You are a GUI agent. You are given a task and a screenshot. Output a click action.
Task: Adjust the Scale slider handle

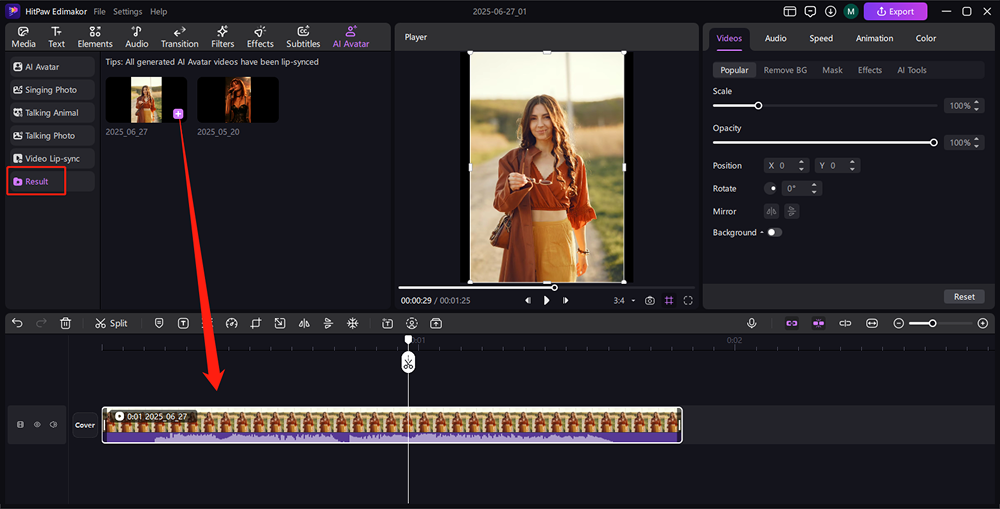click(x=758, y=106)
